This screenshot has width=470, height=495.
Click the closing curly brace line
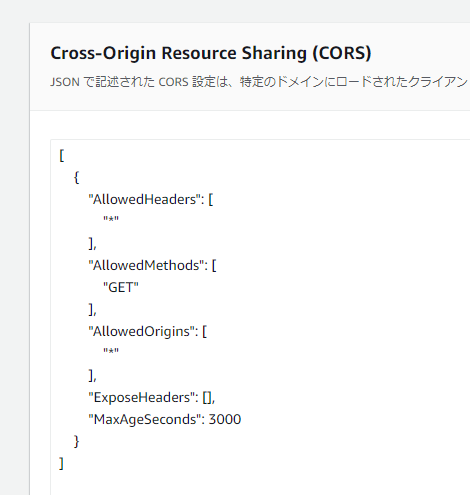coord(76,442)
